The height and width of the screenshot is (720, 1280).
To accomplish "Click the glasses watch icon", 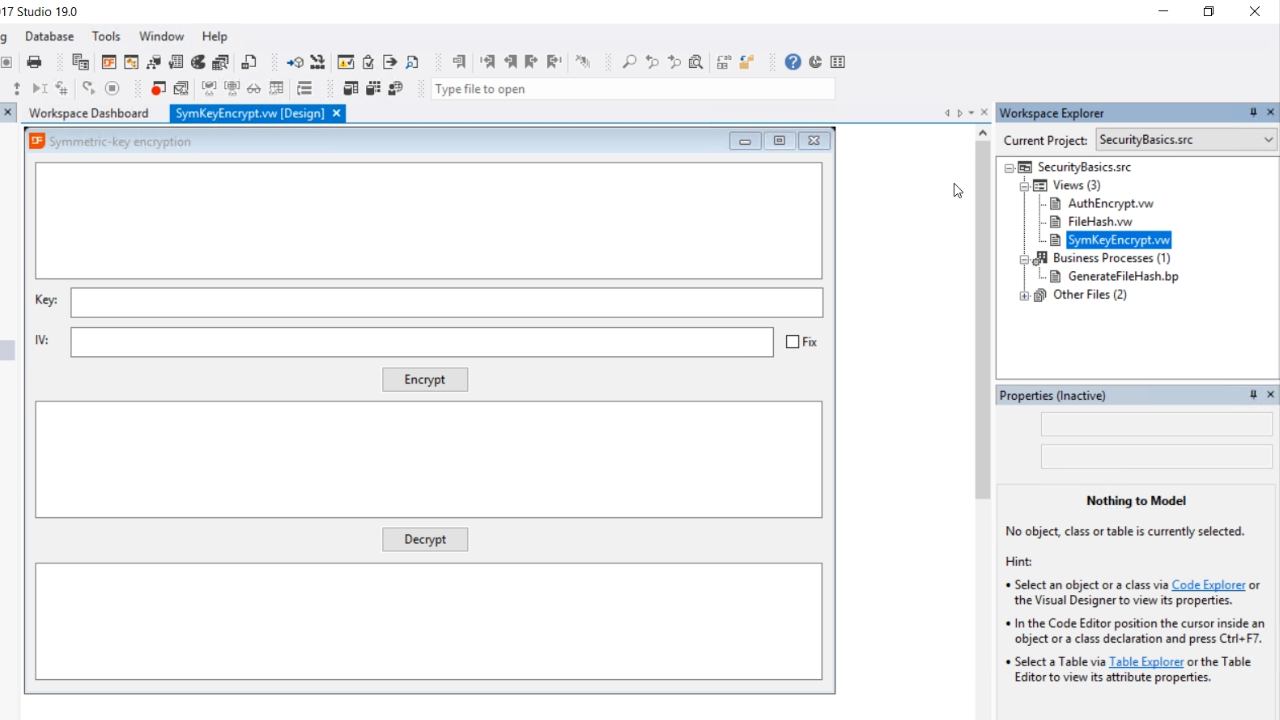I will tap(254, 89).
